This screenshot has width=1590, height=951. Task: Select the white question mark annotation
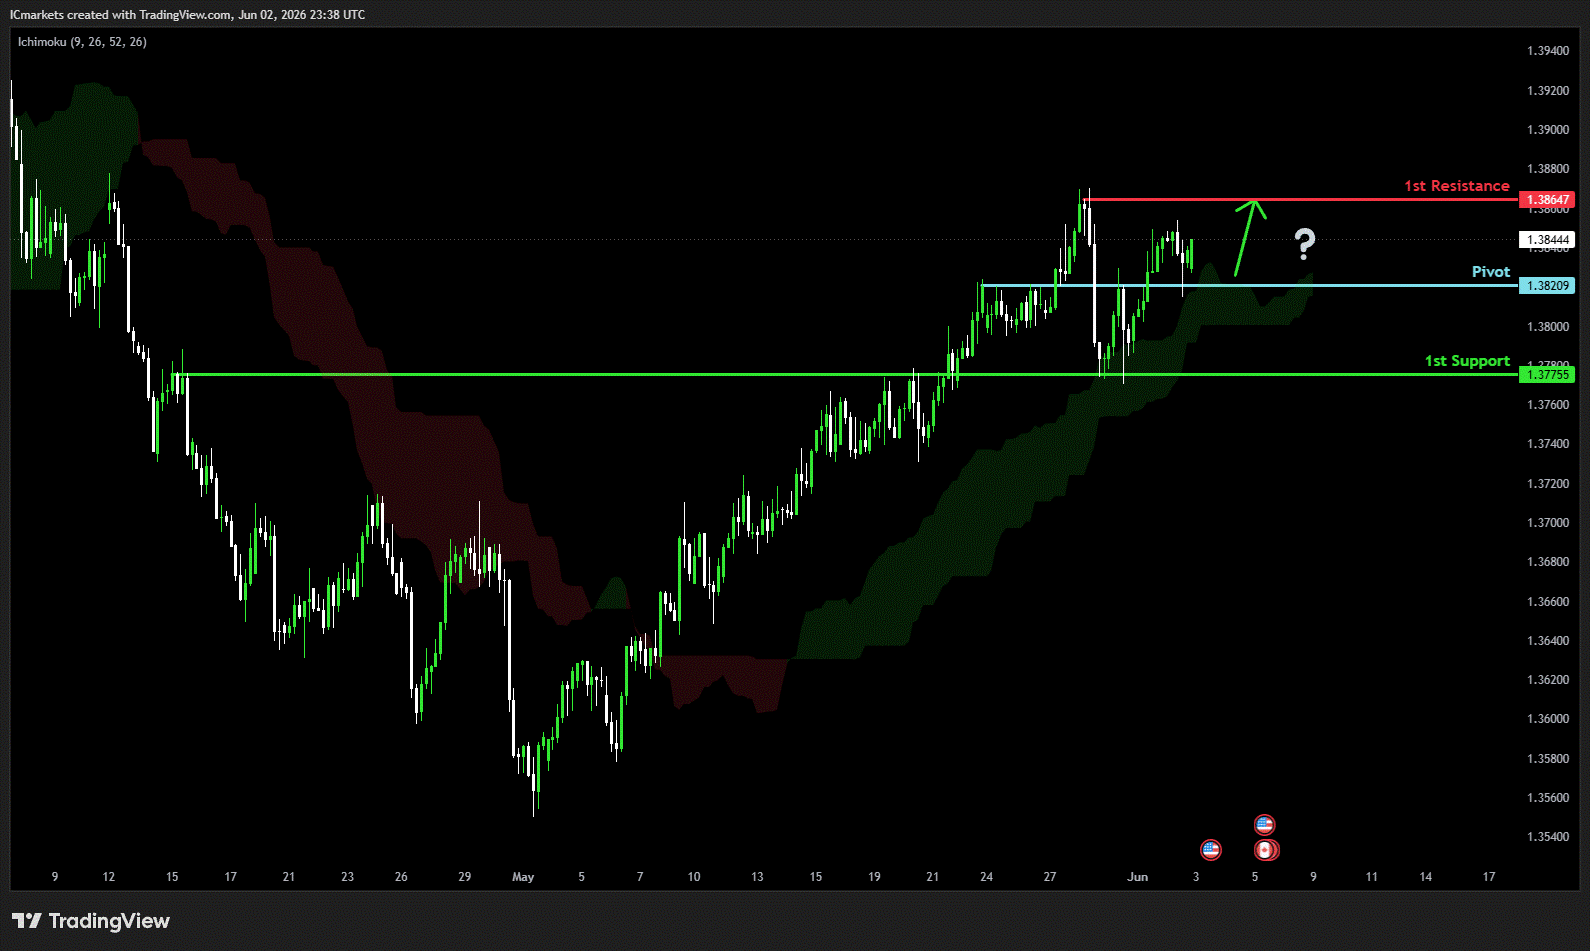1305,244
